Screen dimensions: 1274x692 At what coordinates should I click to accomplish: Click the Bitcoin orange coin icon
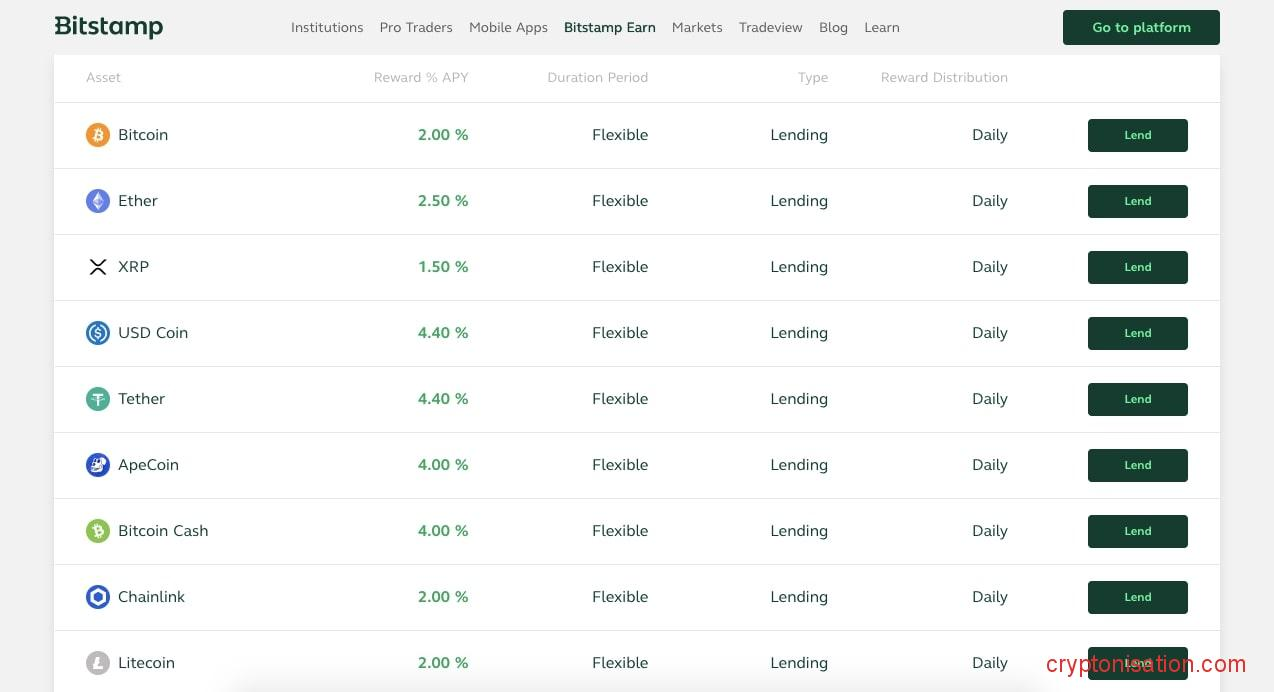coord(97,135)
